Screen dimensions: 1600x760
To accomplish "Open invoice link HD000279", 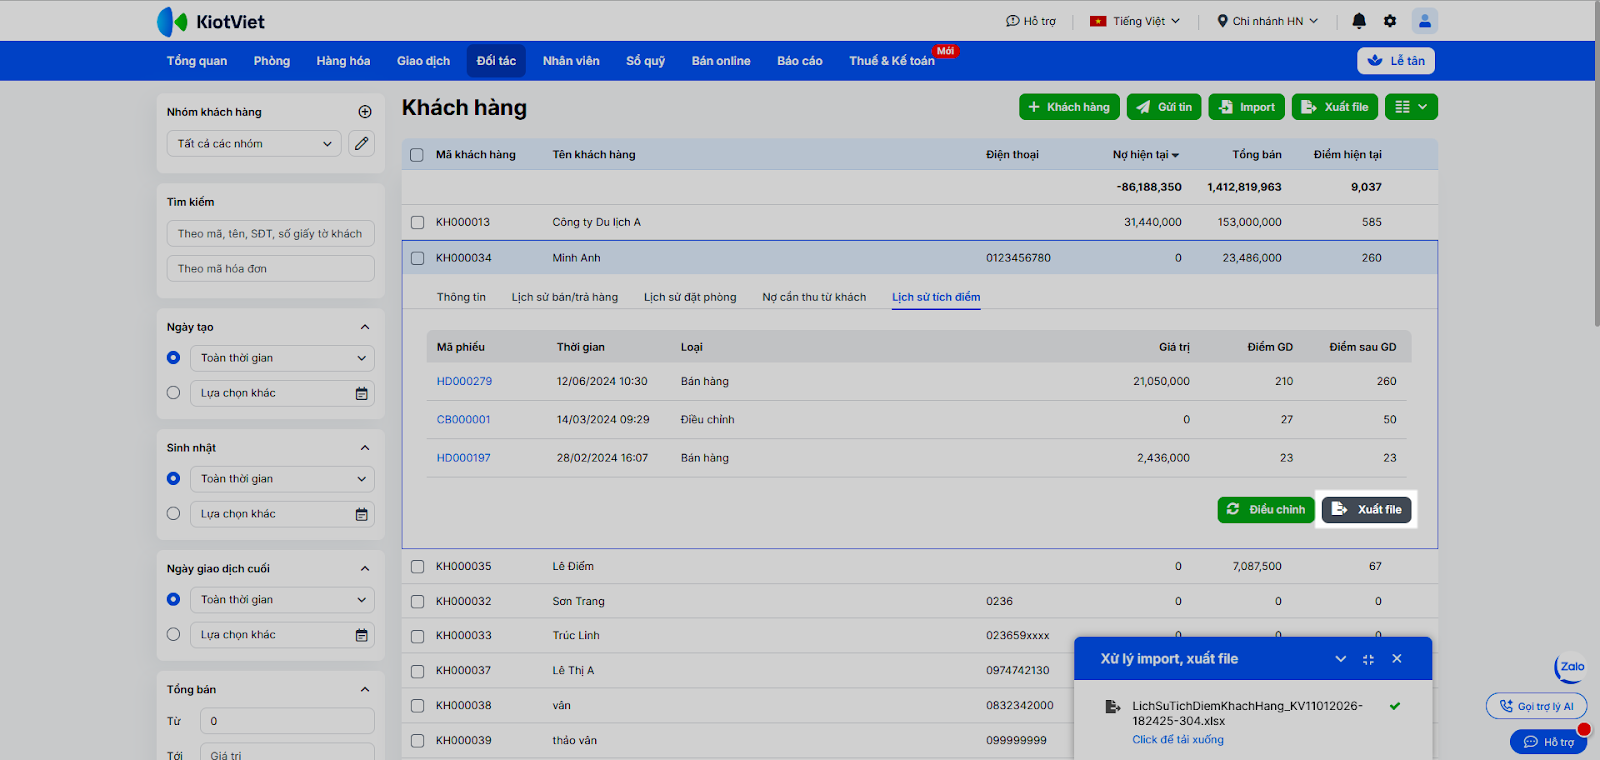I will pos(464,382).
